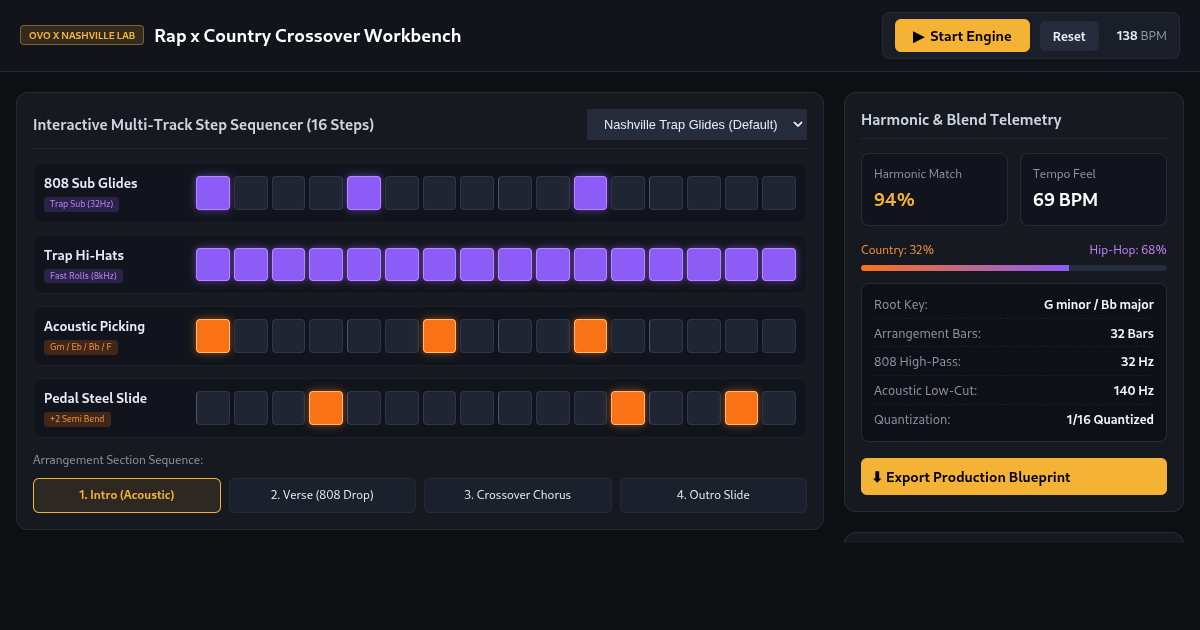Click the Harmonic & Blend Telemetry heading
Screen dimensions: 1200x630
961,119
